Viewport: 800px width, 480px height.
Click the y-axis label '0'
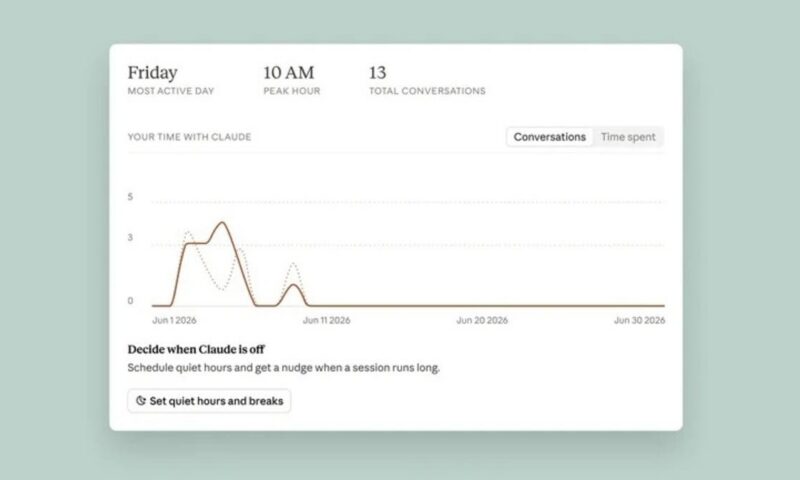click(130, 301)
